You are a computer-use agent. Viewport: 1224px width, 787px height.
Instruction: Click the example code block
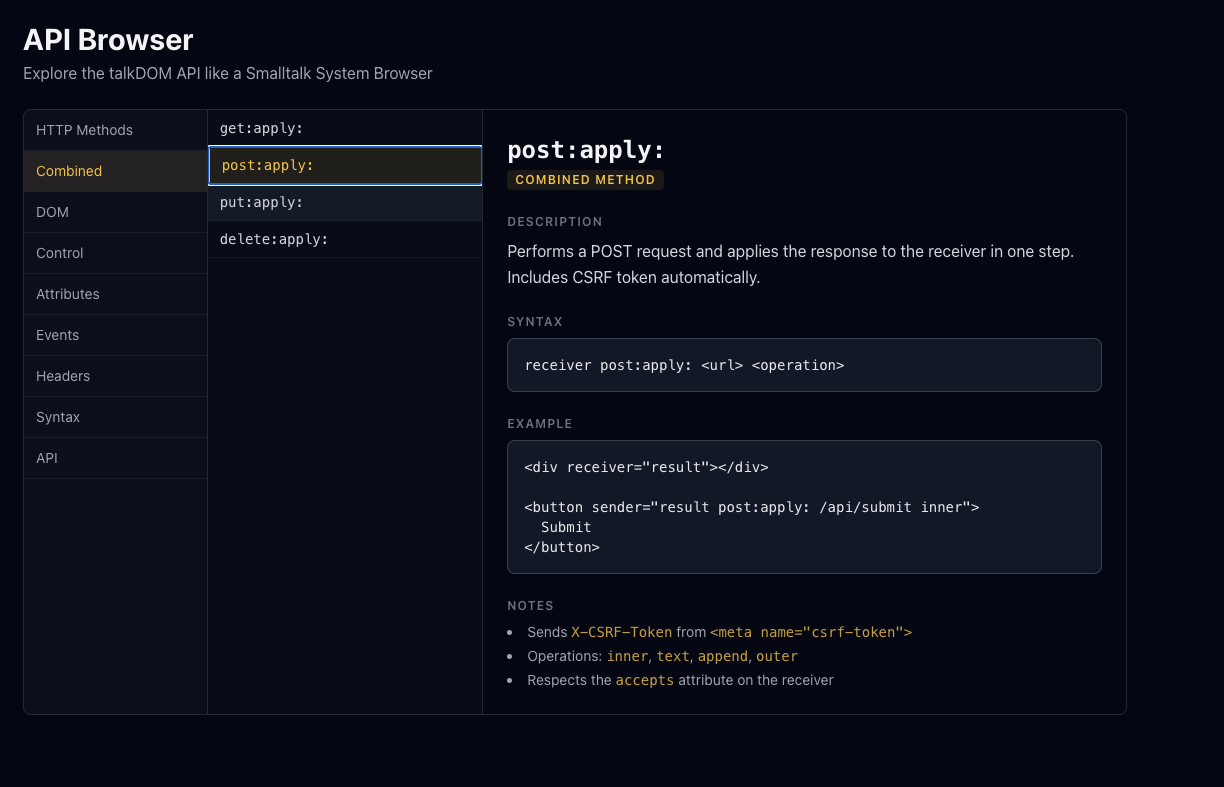(x=804, y=507)
